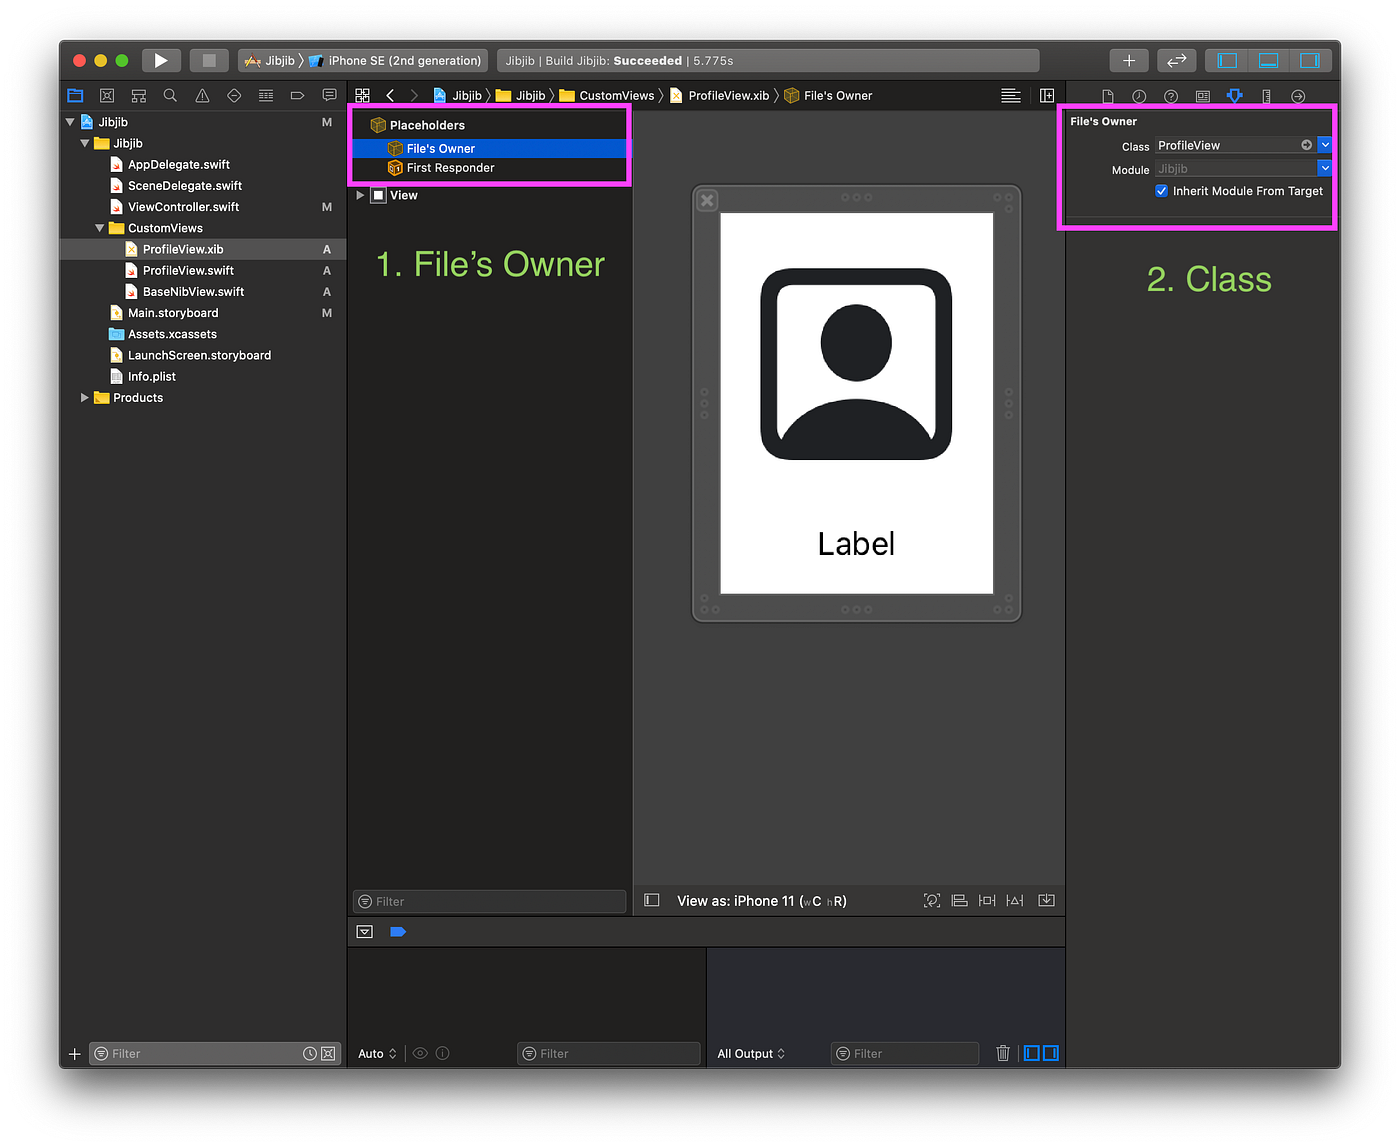Viewport: 1400px width, 1147px height.
Task: Open Quick Help inspector question mark
Action: point(1171,96)
